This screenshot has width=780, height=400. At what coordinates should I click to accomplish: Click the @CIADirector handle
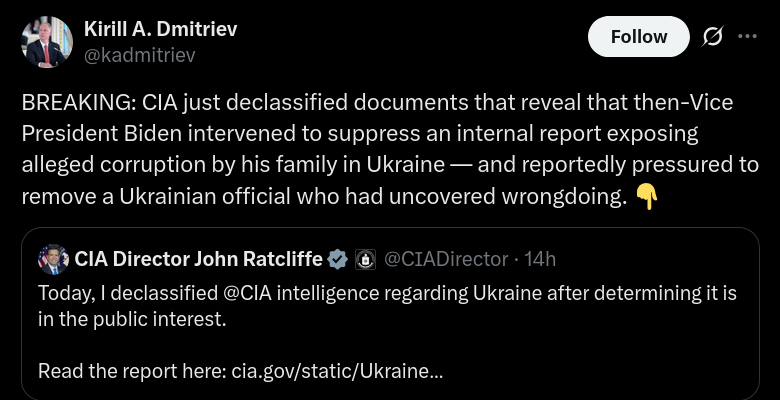pos(446,260)
